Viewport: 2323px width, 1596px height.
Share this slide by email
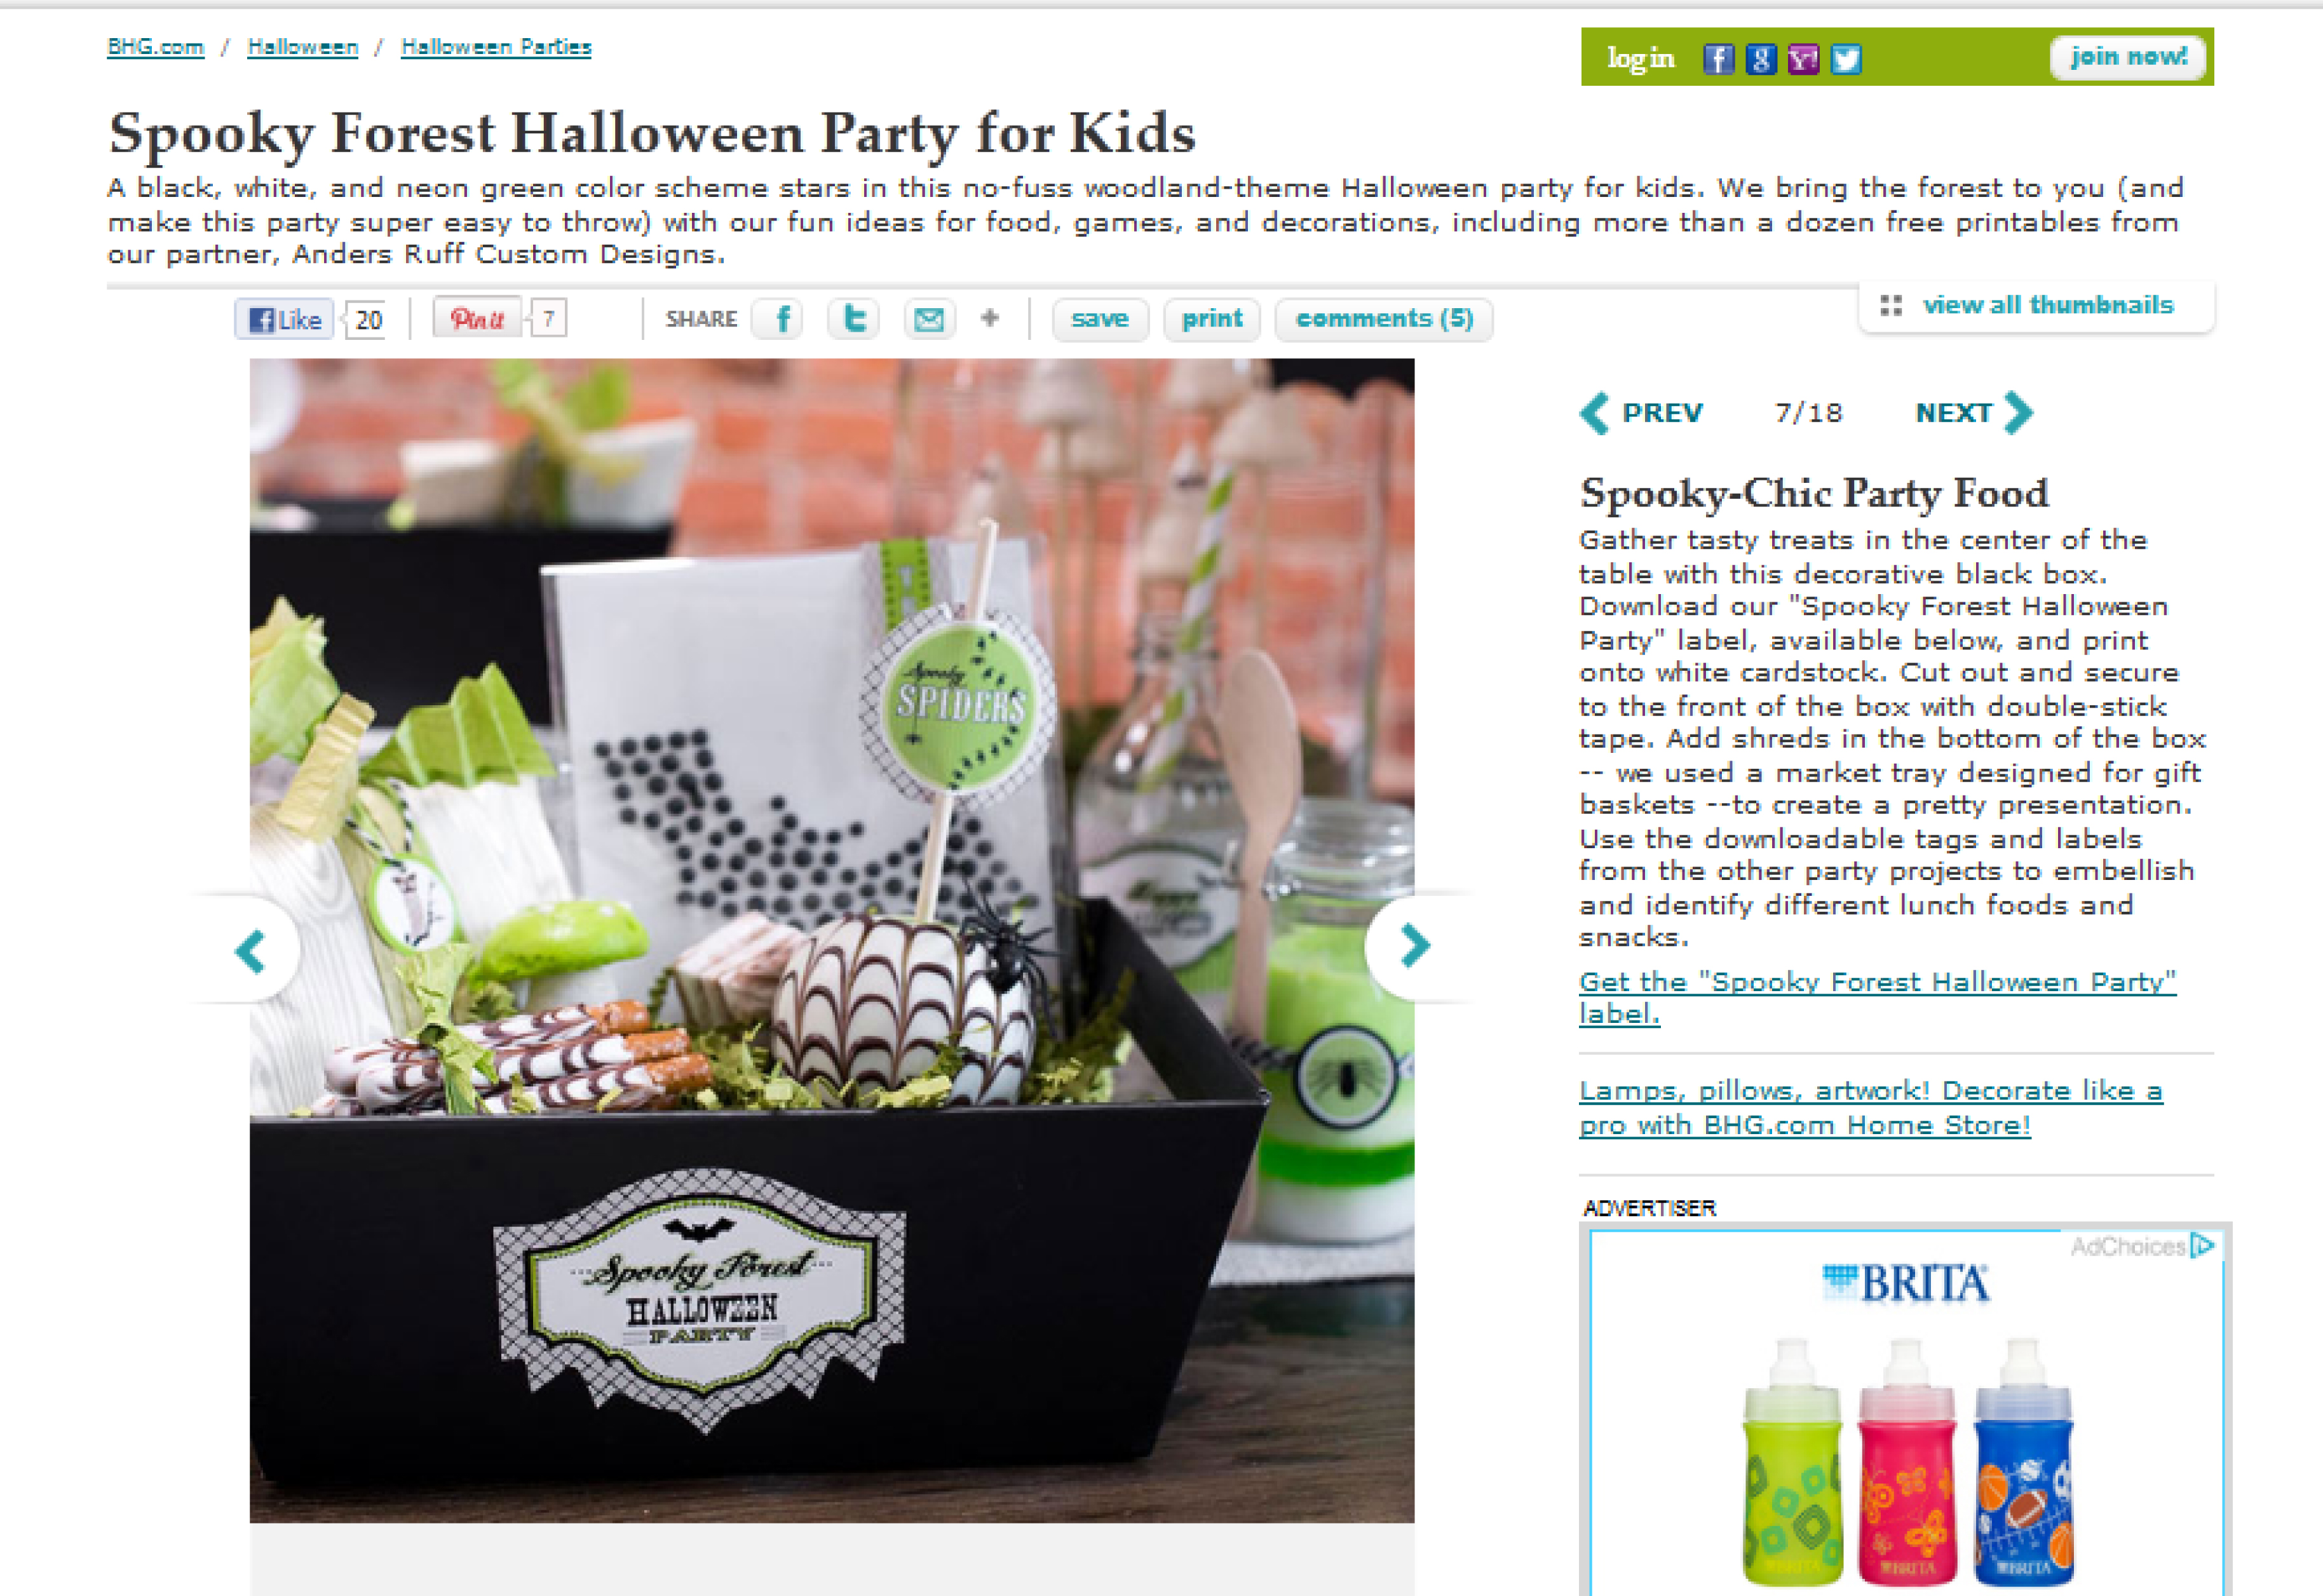tap(929, 319)
